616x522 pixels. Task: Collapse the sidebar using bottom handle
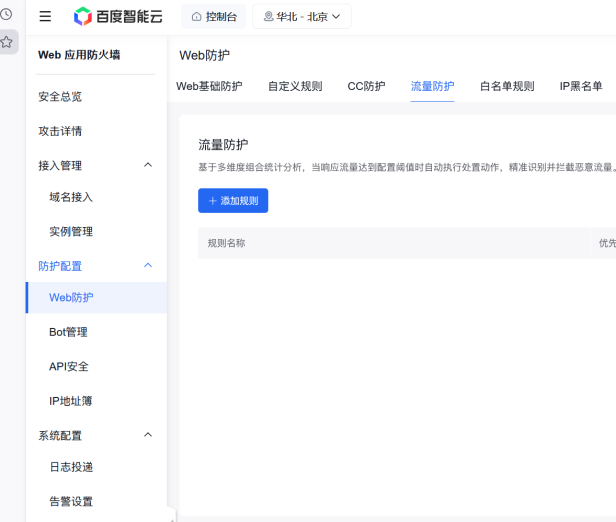171,515
